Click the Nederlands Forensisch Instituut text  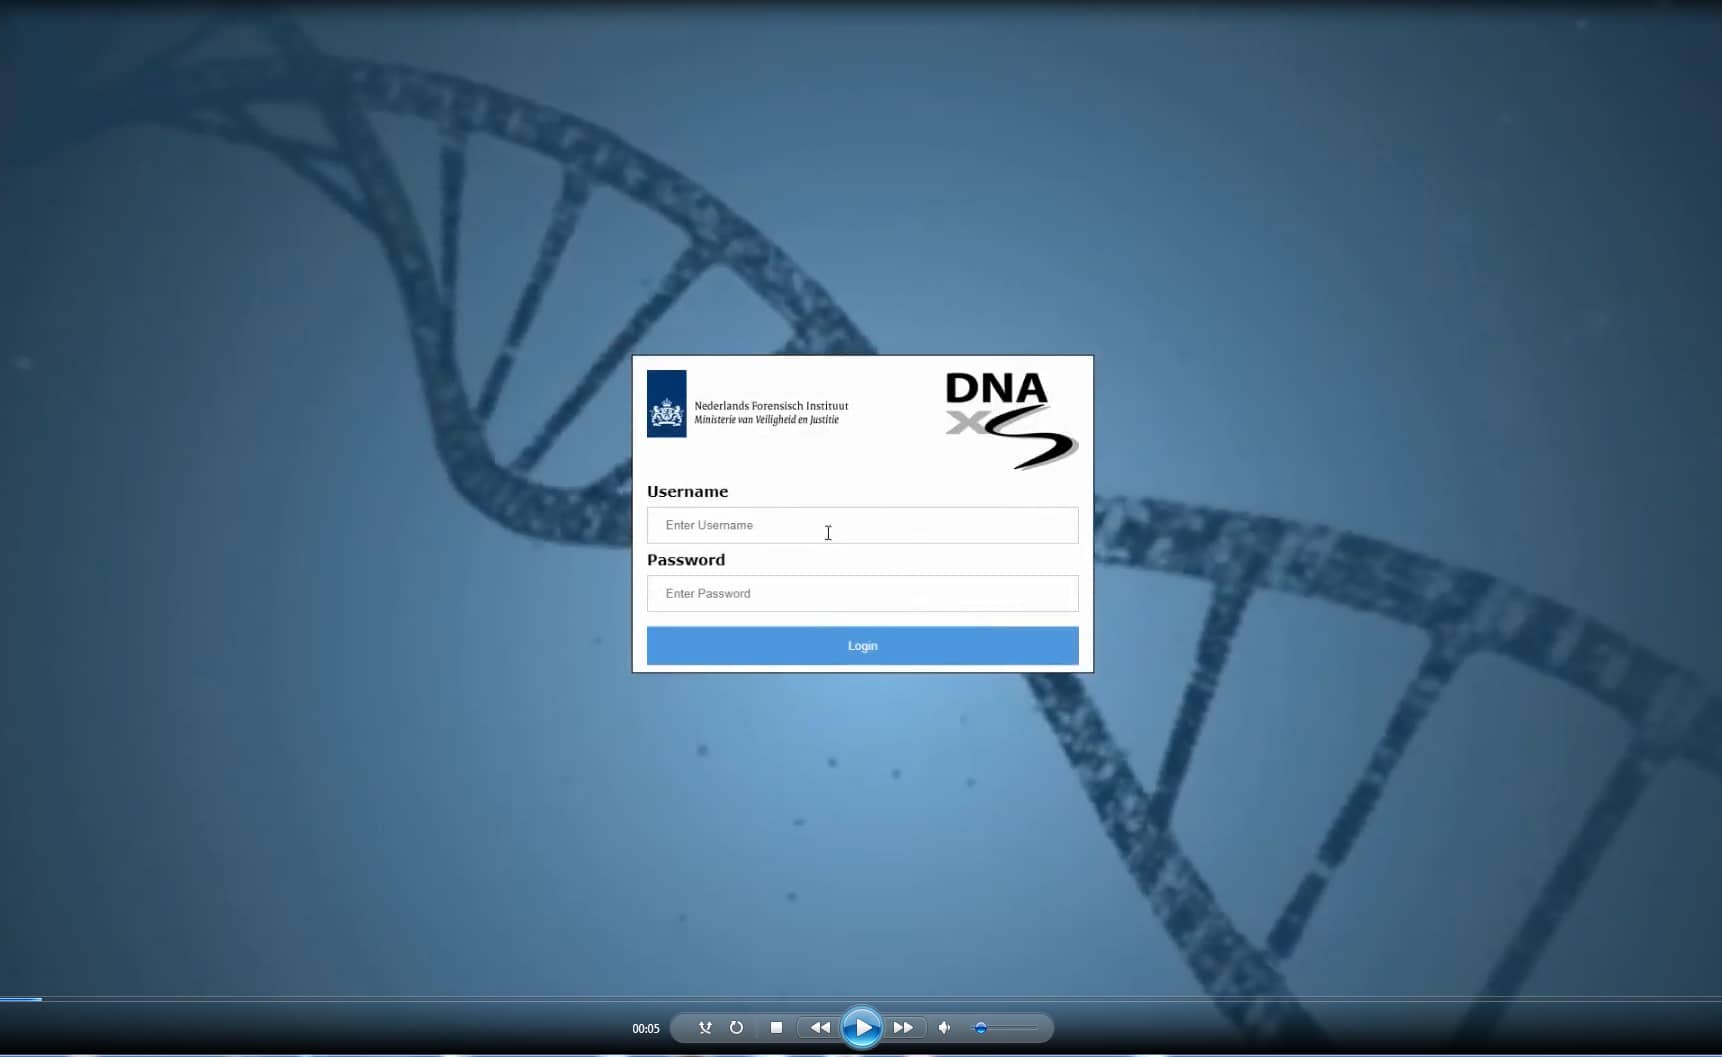pyautogui.click(x=771, y=406)
